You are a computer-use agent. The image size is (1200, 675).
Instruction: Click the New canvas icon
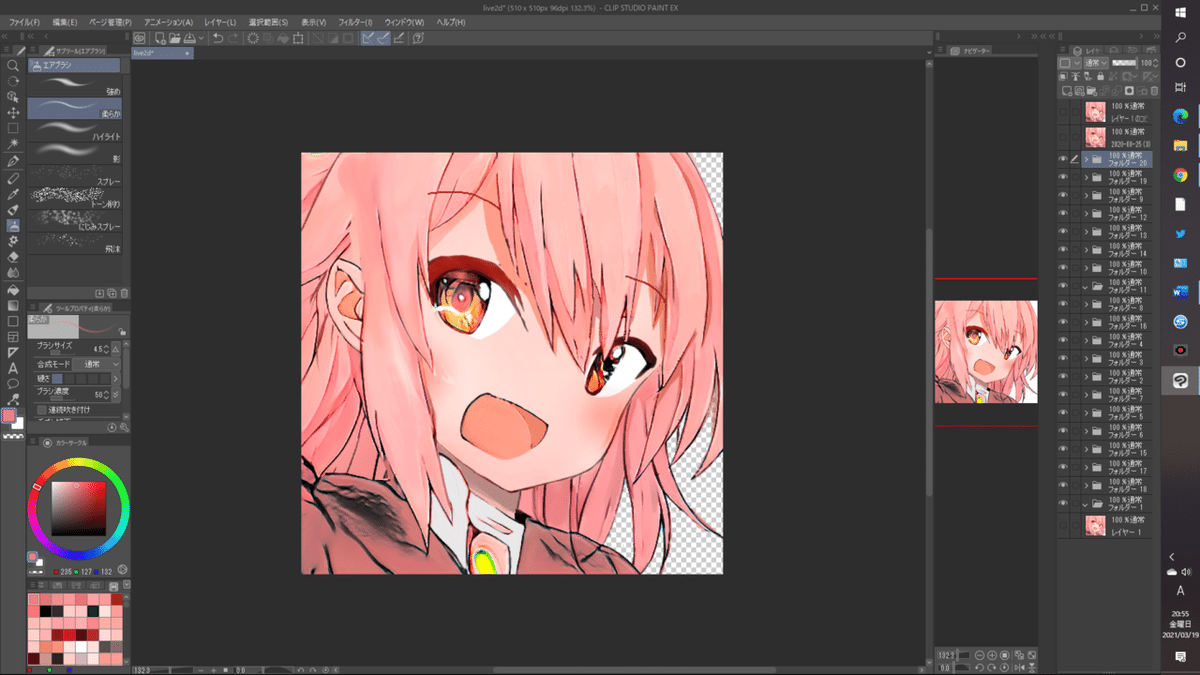click(160, 38)
